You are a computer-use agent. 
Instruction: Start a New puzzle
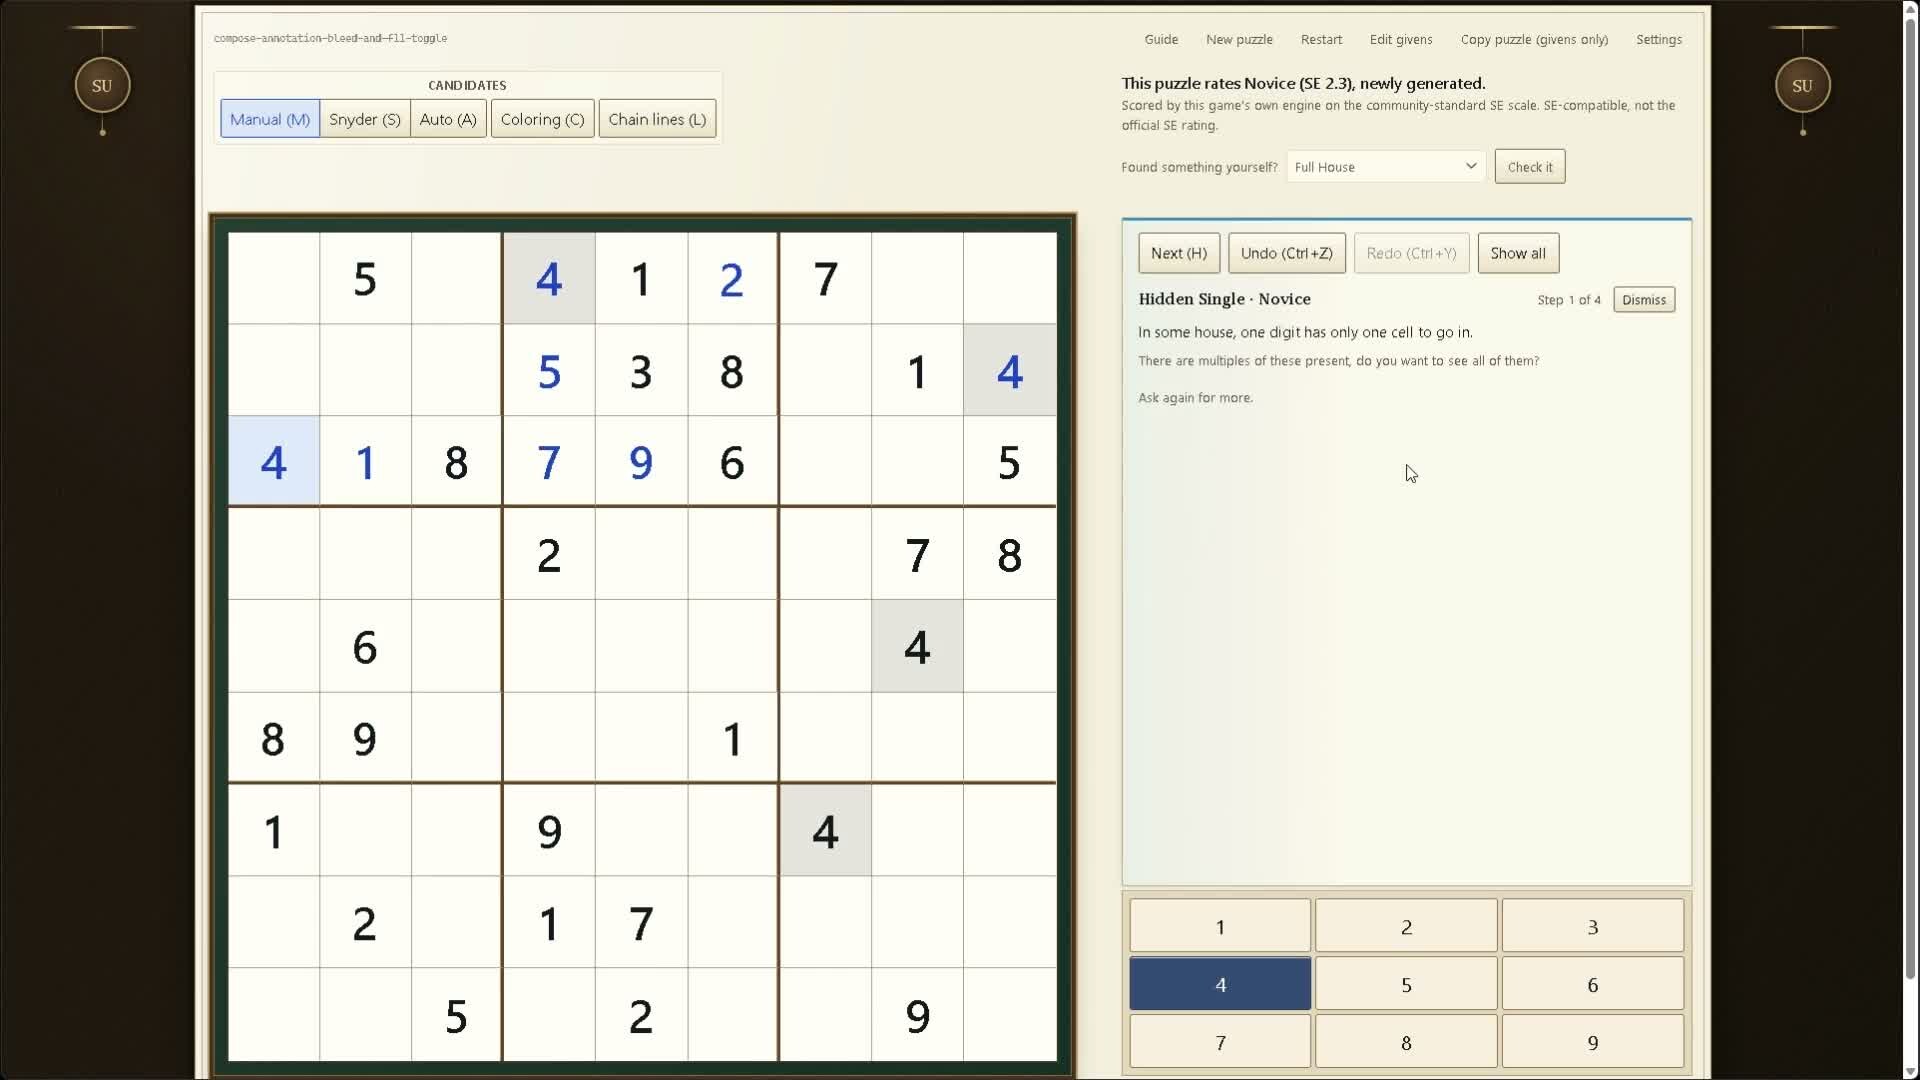pos(1239,40)
